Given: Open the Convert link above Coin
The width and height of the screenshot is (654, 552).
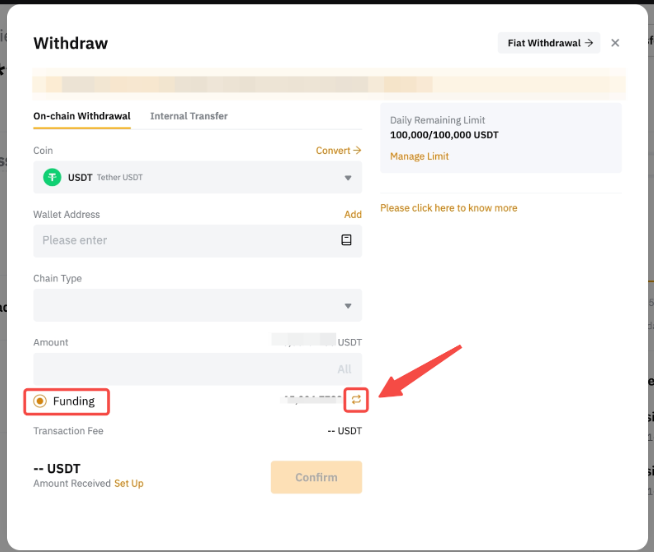Looking at the screenshot, I should pos(338,150).
